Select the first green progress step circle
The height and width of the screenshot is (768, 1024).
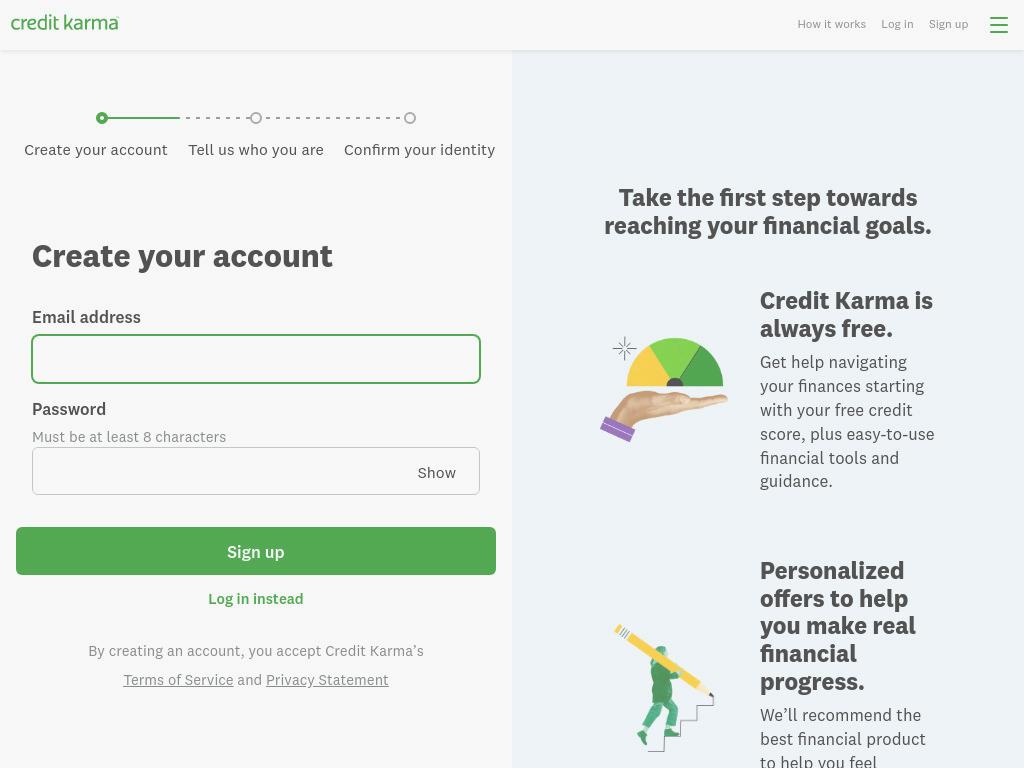102,118
